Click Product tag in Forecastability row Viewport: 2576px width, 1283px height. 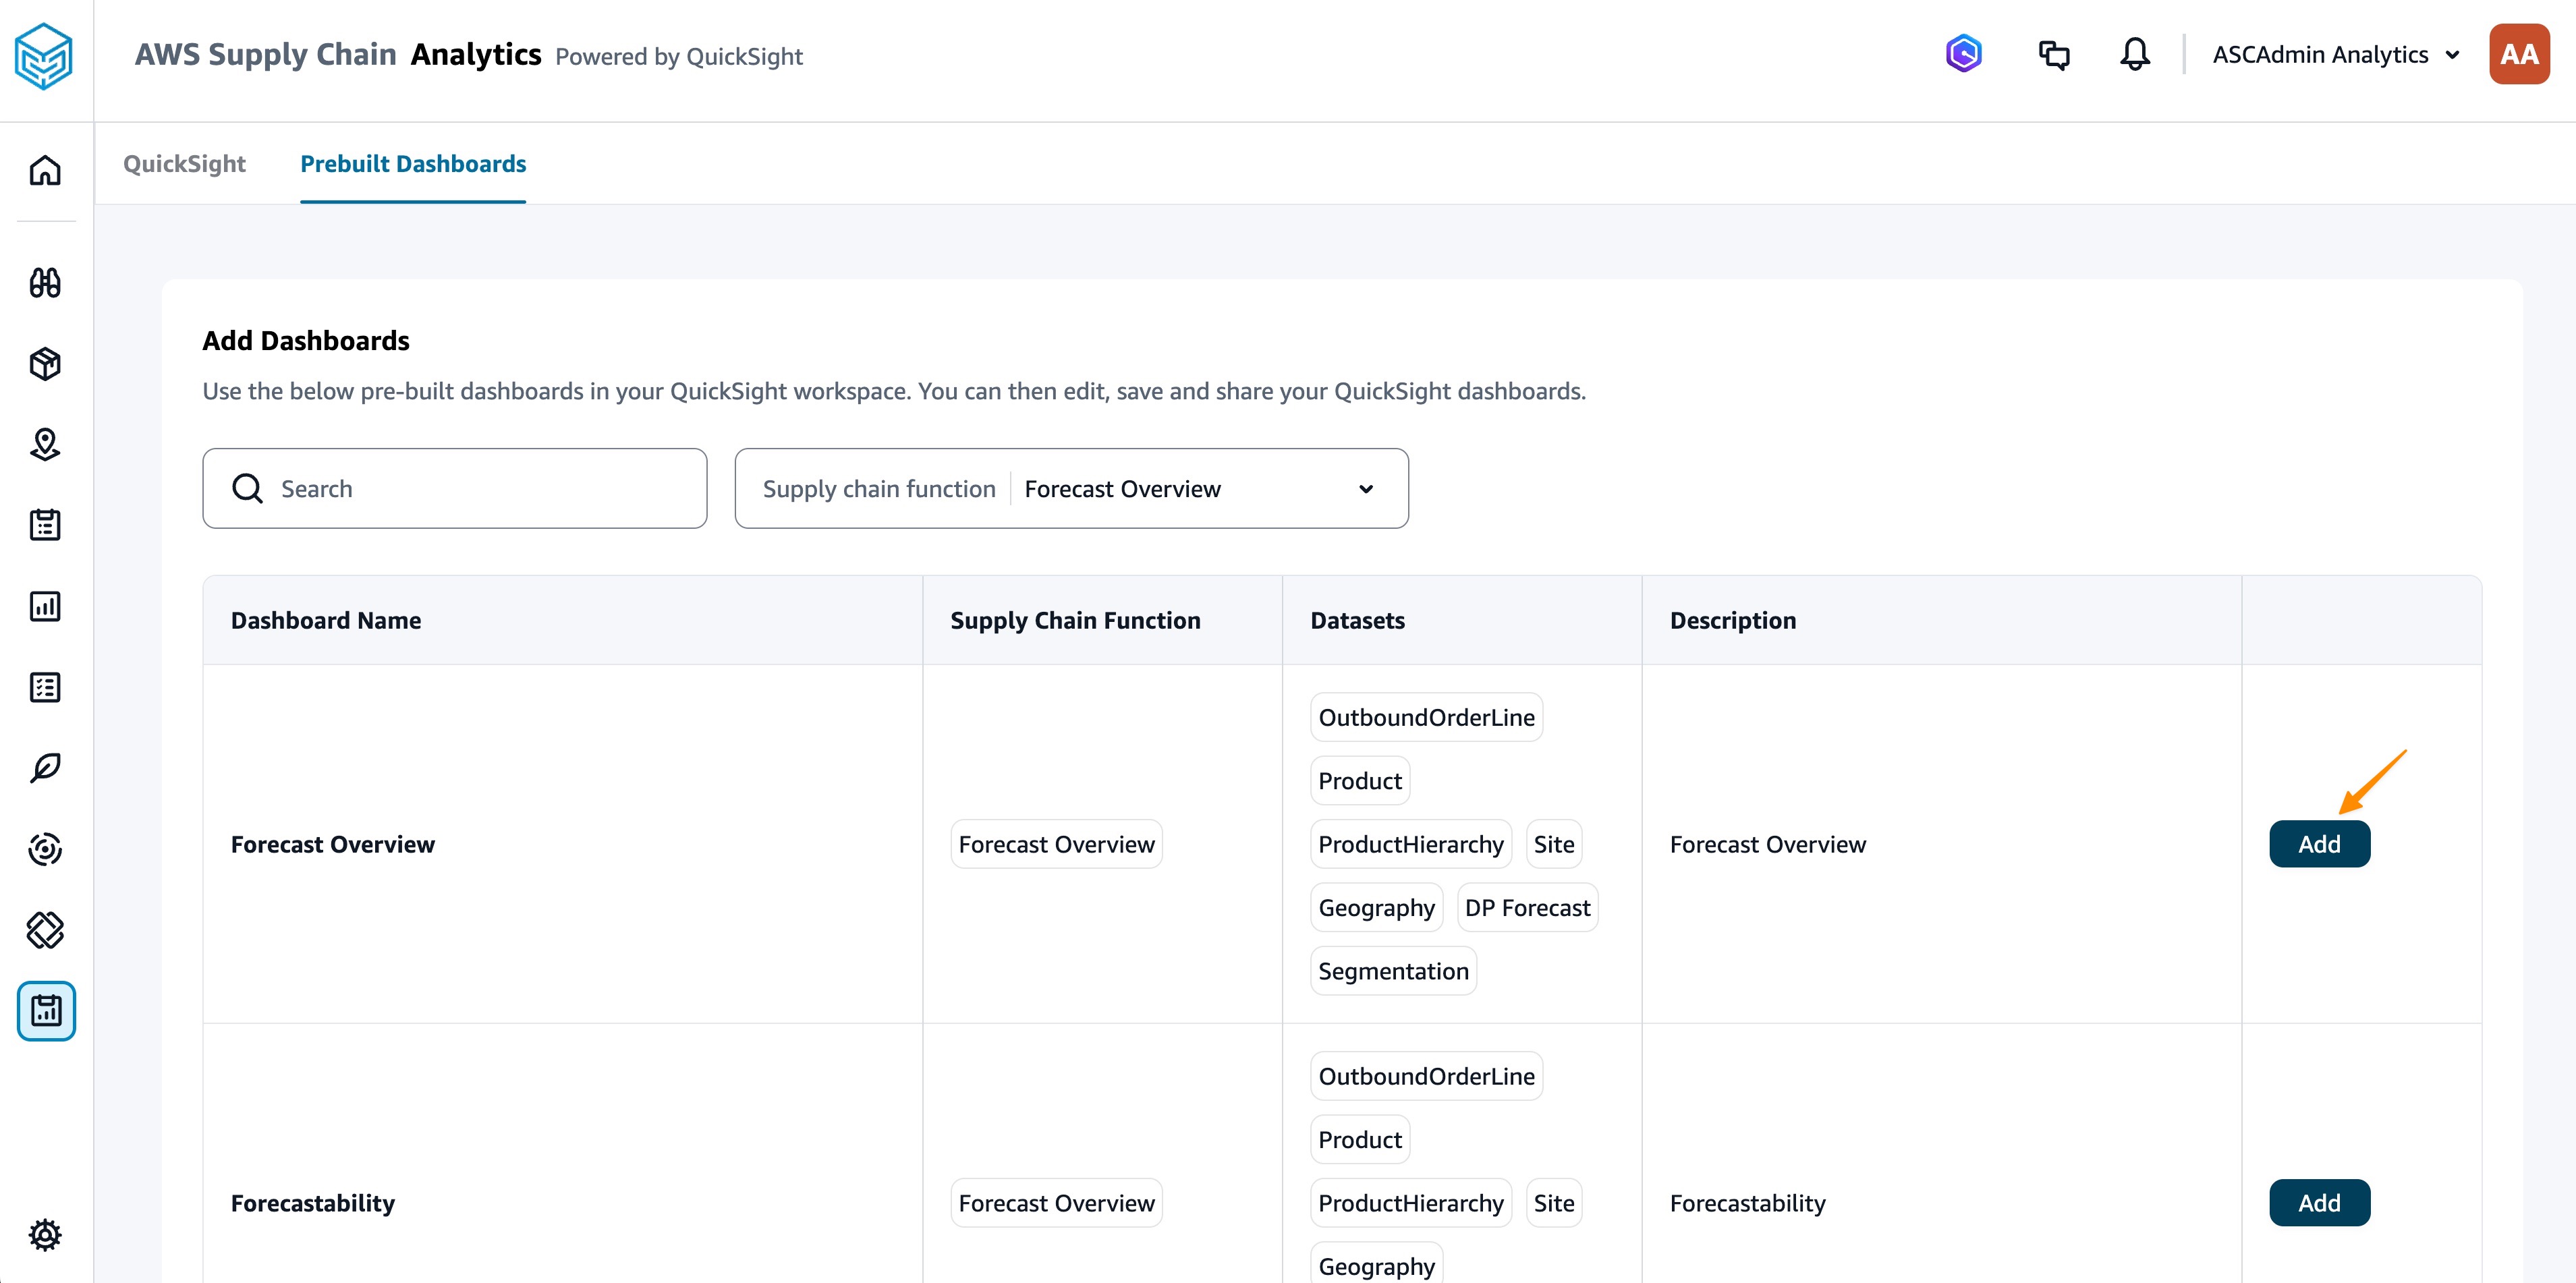coord(1360,1139)
